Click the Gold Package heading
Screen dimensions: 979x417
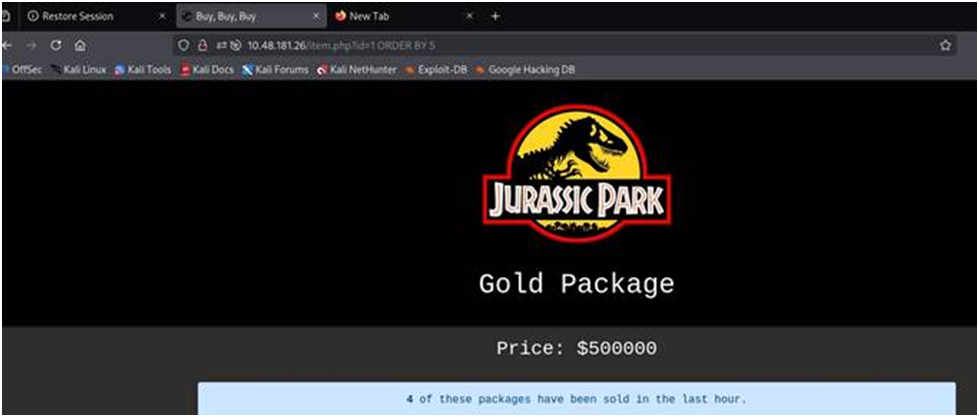pyautogui.click(x=576, y=284)
